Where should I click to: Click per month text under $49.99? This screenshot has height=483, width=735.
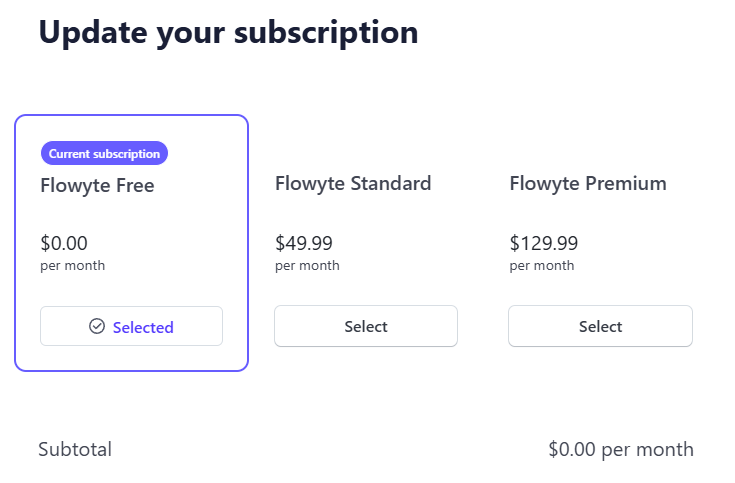[x=307, y=266]
